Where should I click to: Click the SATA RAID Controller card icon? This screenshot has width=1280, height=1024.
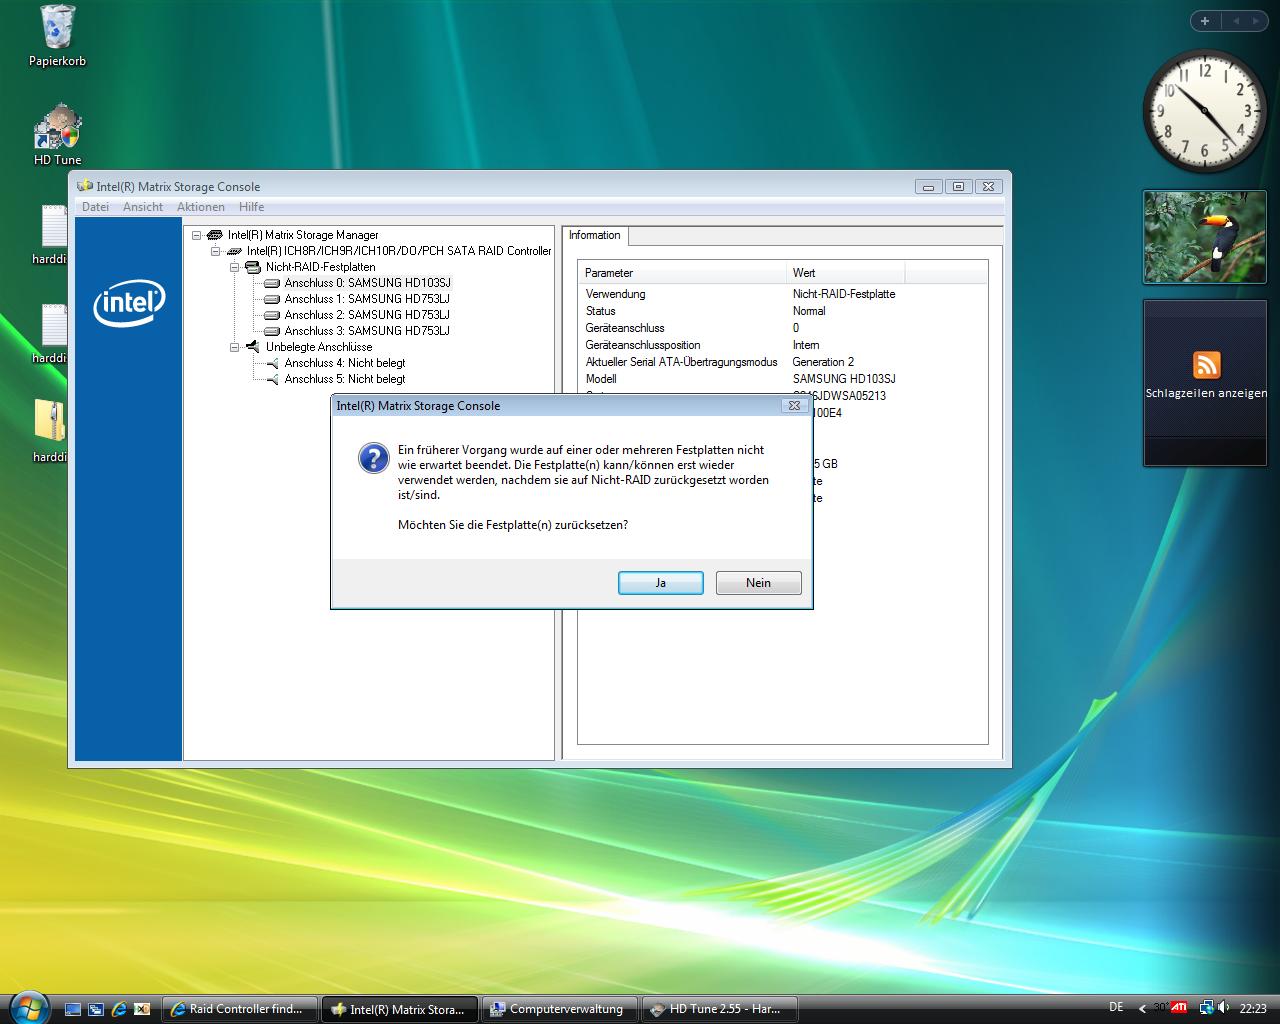tap(233, 251)
